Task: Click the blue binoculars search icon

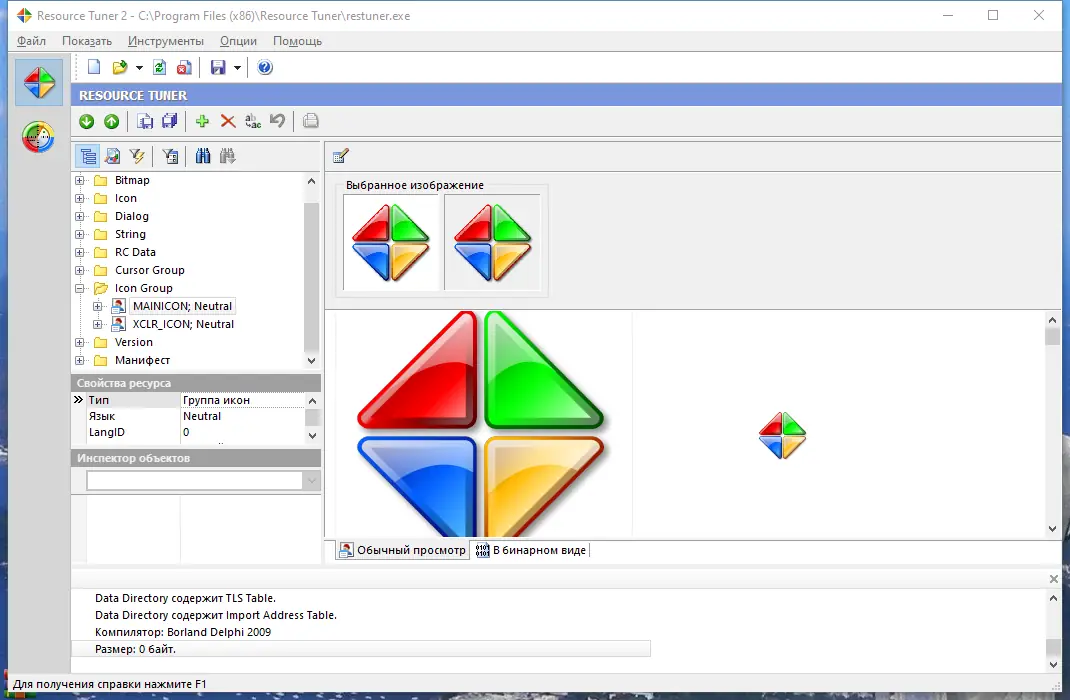Action: pyautogui.click(x=203, y=156)
